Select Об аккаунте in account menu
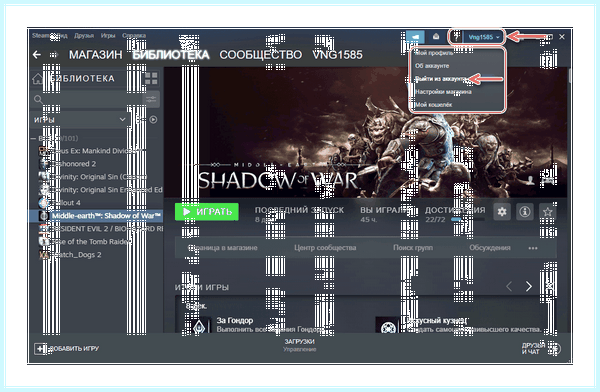Image resolution: width=600 pixels, height=392 pixels. pyautogui.click(x=432, y=66)
